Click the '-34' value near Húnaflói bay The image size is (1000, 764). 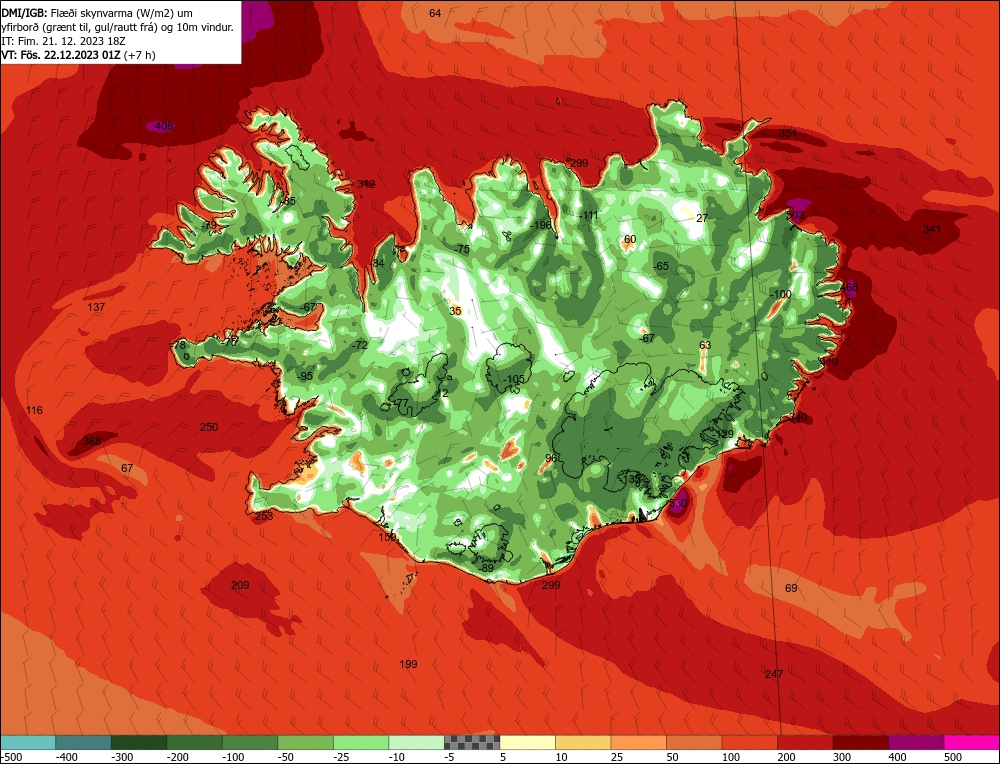[x=378, y=263]
